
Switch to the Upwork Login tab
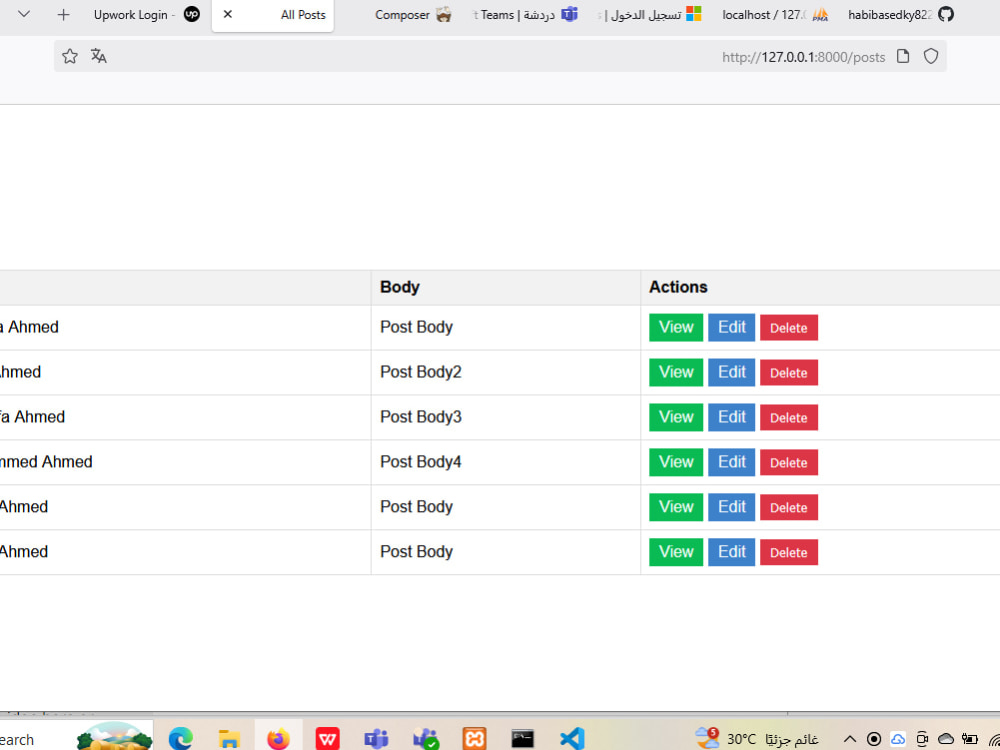(x=147, y=15)
